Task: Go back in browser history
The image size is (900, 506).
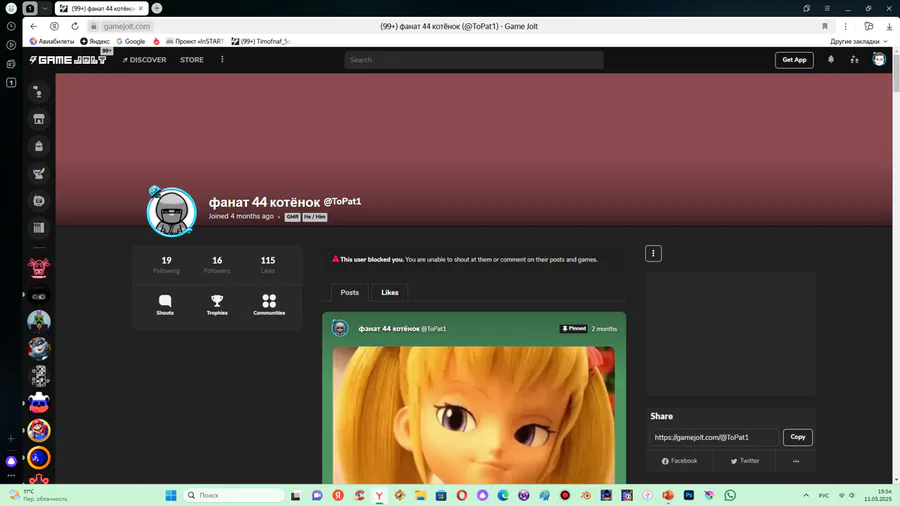Action: (x=34, y=26)
